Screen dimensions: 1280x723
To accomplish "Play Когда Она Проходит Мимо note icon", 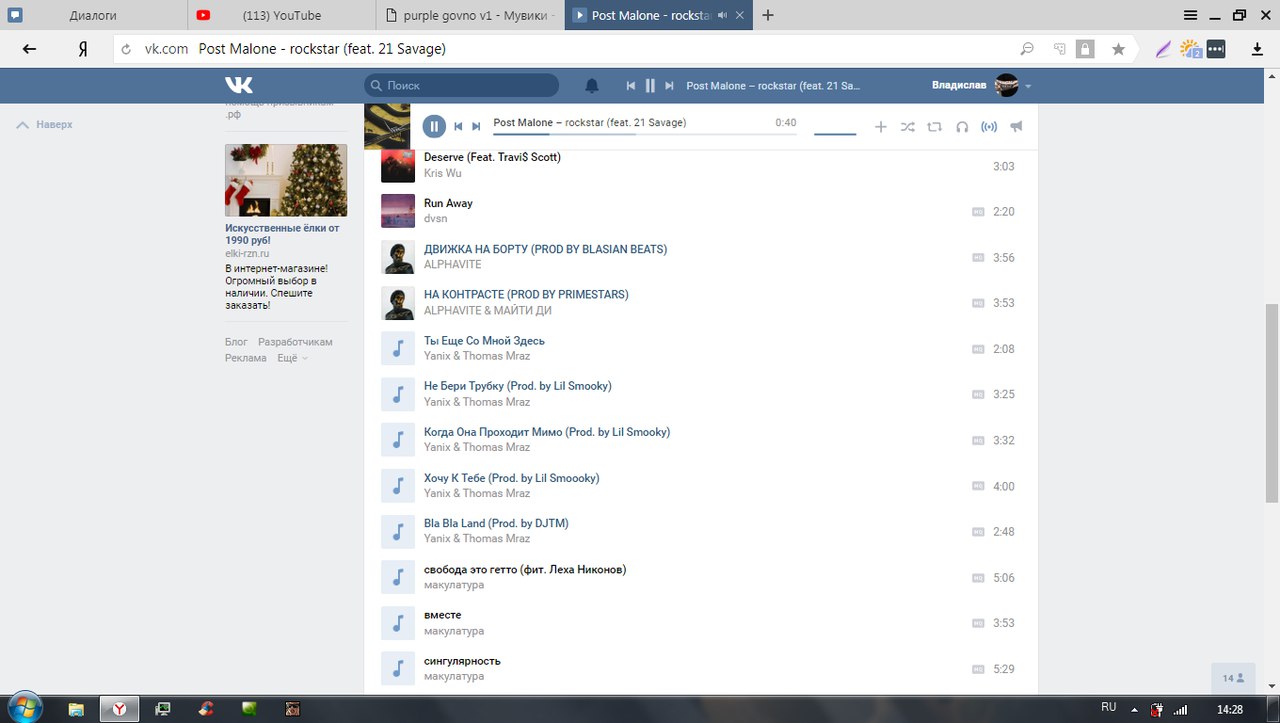I will (398, 440).
